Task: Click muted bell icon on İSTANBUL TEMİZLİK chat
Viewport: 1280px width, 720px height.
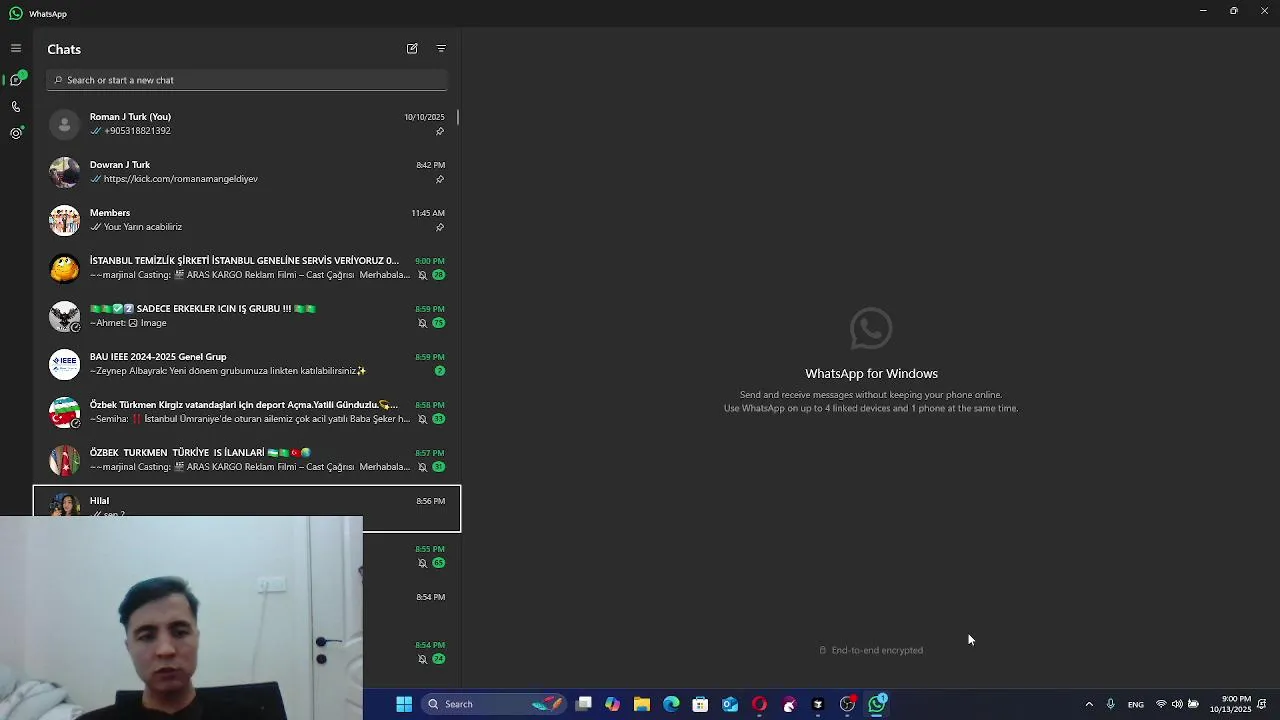Action: pos(422,275)
